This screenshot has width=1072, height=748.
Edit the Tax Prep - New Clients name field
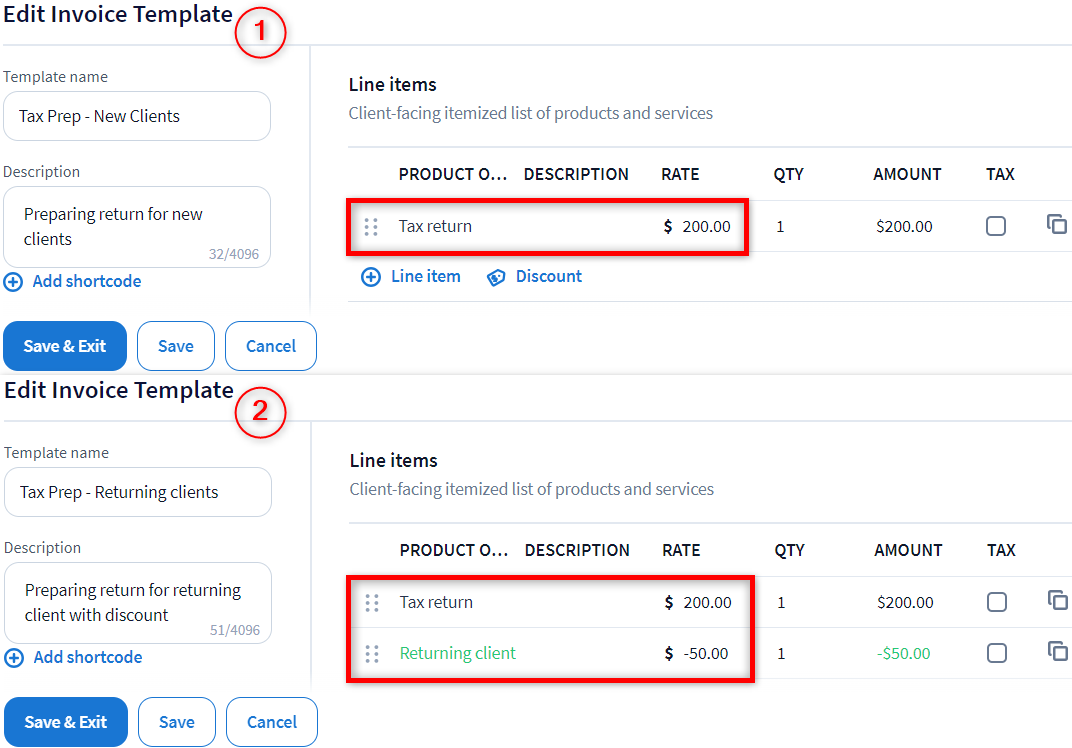(x=136, y=117)
